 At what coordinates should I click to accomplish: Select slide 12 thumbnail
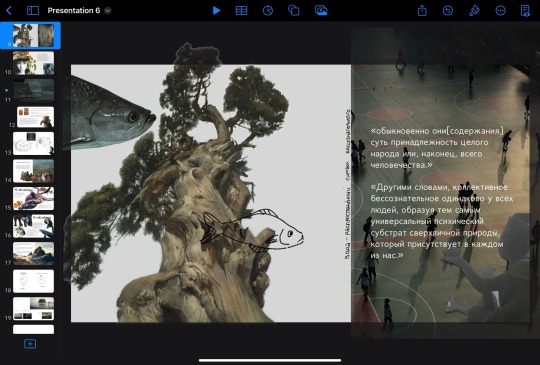point(35,117)
